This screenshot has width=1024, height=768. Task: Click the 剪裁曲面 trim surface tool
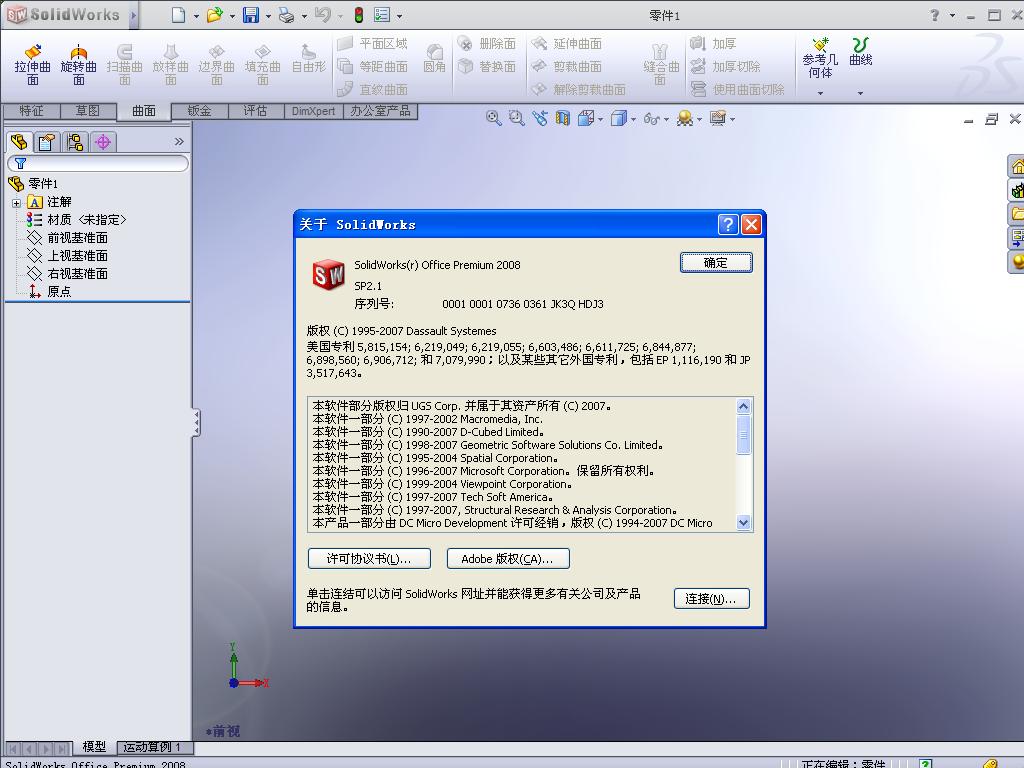tap(566, 66)
